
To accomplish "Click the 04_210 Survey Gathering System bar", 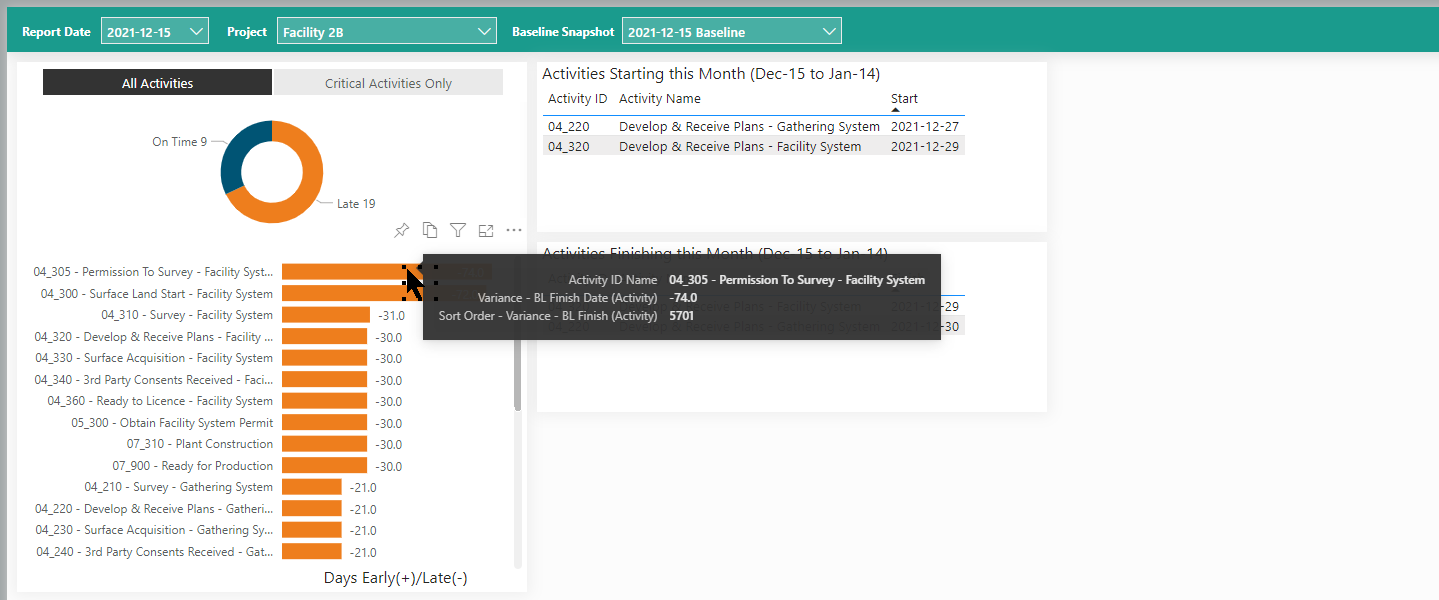I will pos(311,487).
